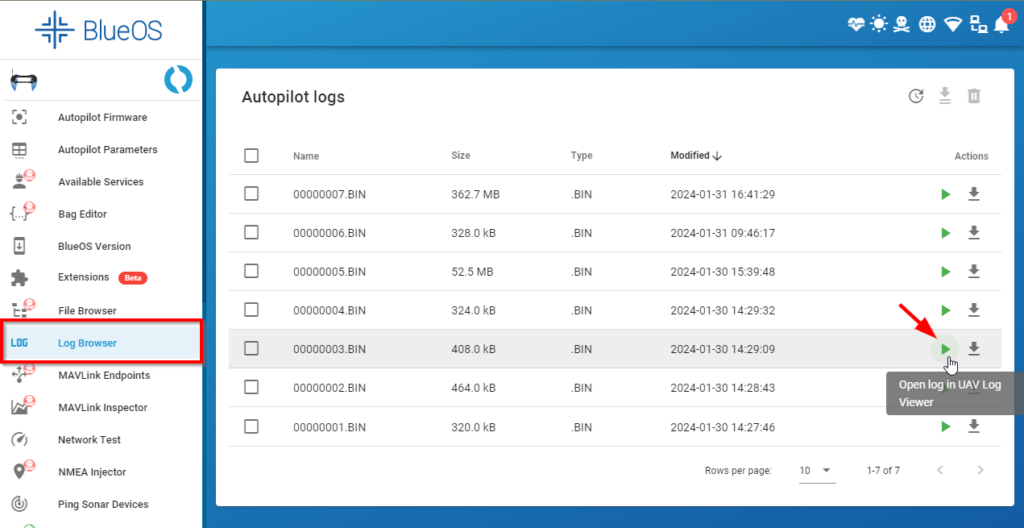The image size is (1024, 528).
Task: Download the 00000004.BIN log file
Action: (x=974, y=310)
